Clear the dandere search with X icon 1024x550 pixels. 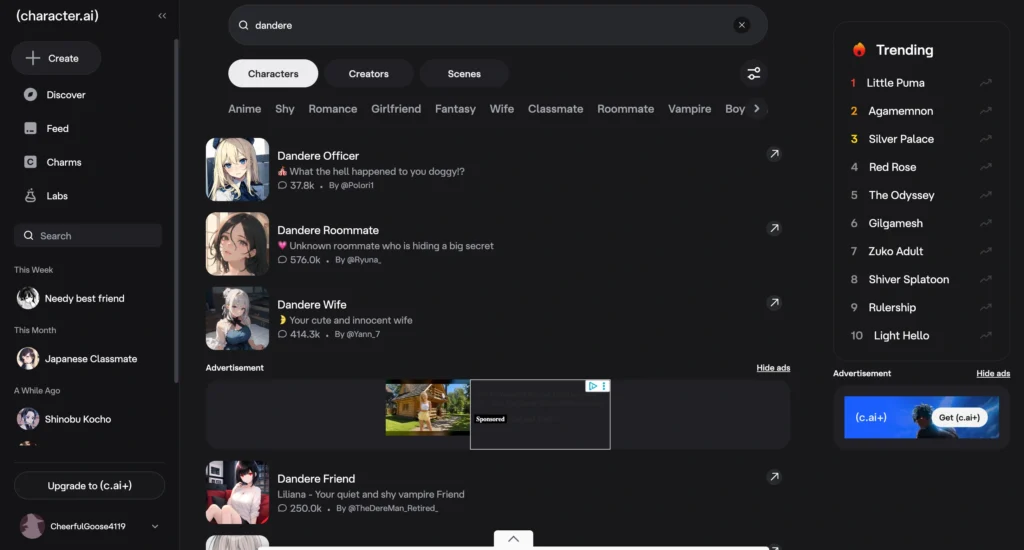741,25
